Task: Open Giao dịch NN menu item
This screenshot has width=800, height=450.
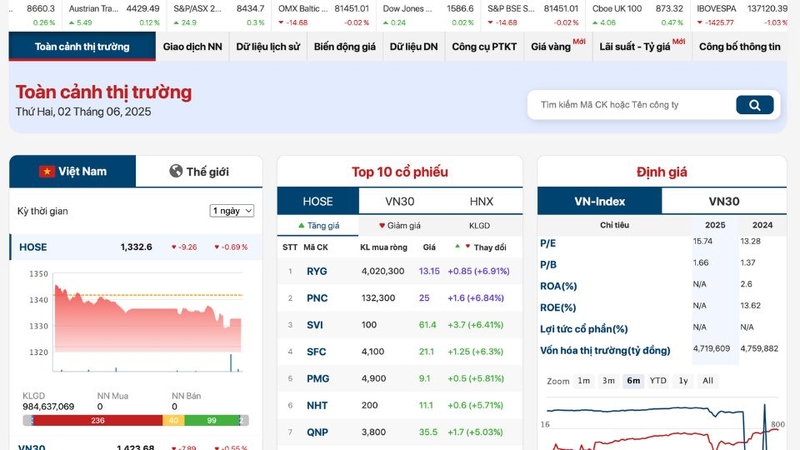Action: (x=192, y=46)
